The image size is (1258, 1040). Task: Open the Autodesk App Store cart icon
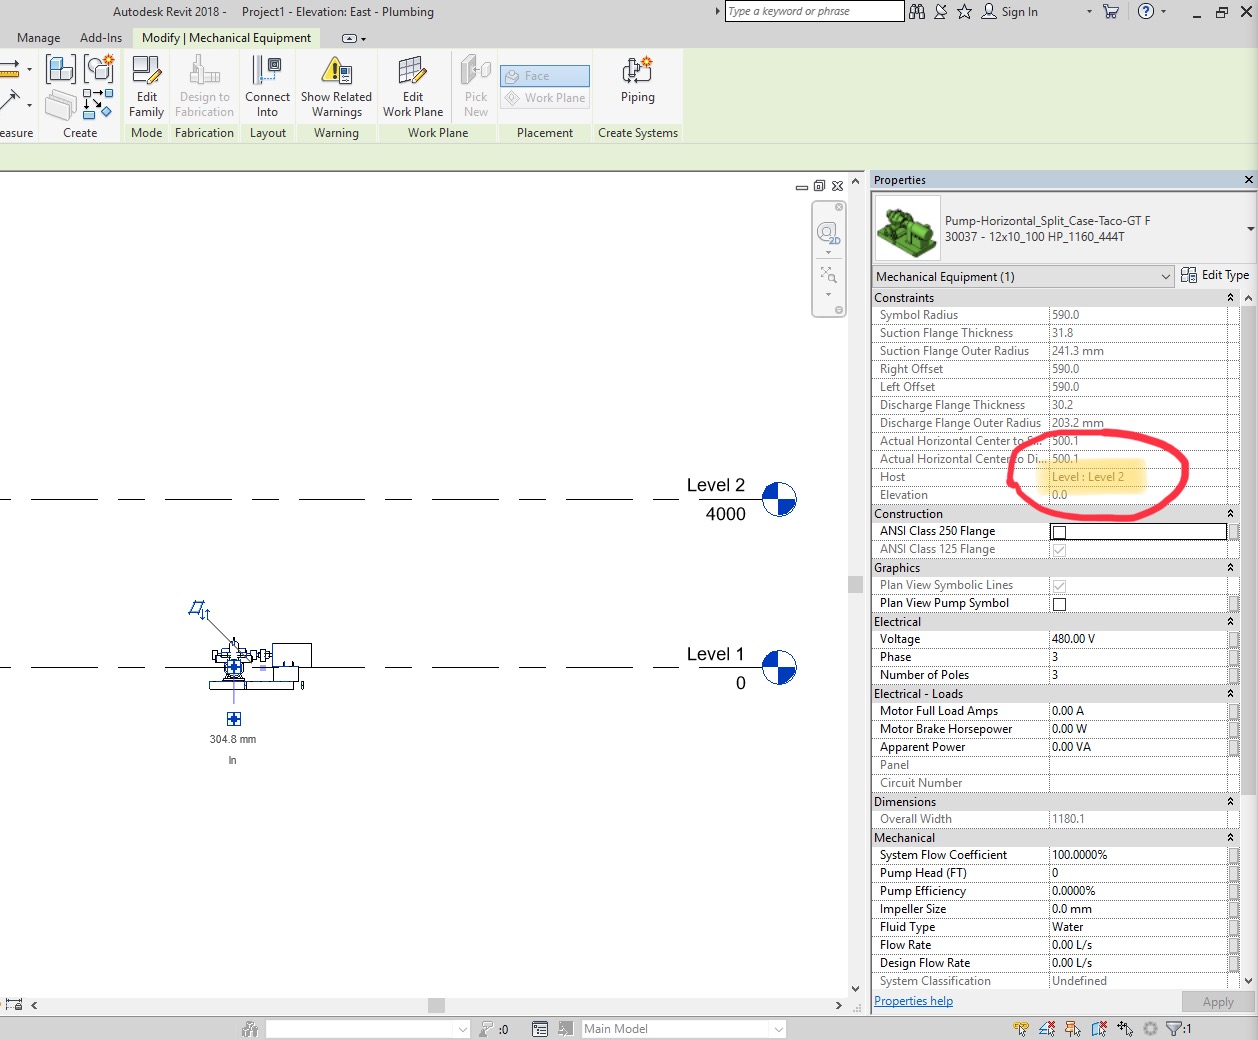(x=1110, y=12)
